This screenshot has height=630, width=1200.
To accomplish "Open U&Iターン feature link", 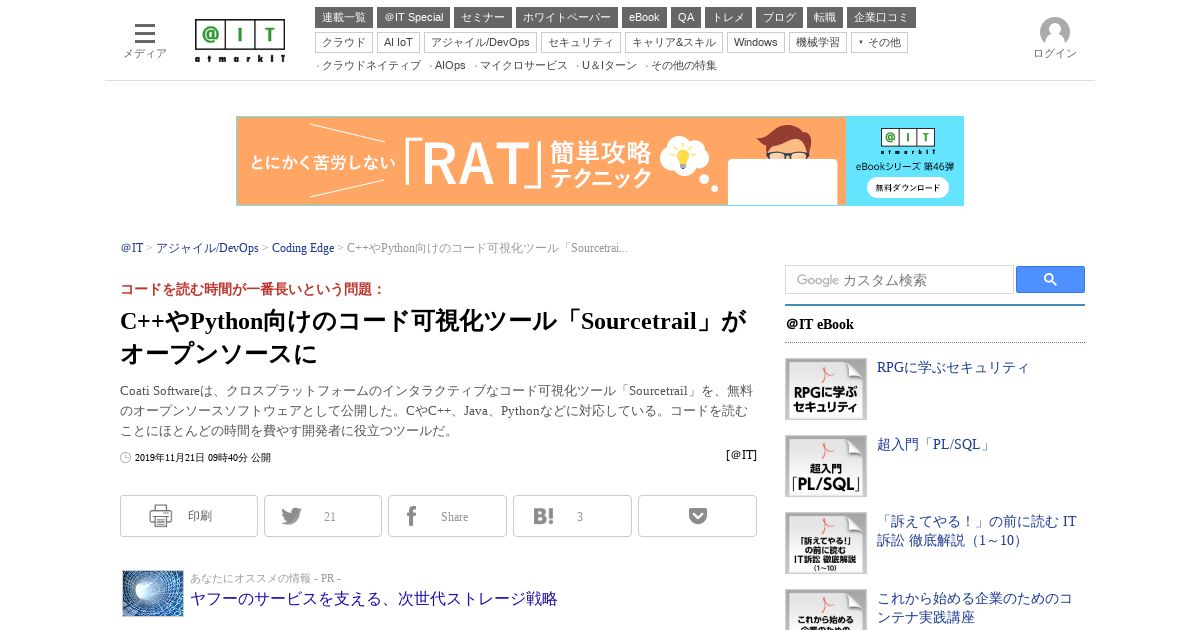I will click(609, 65).
